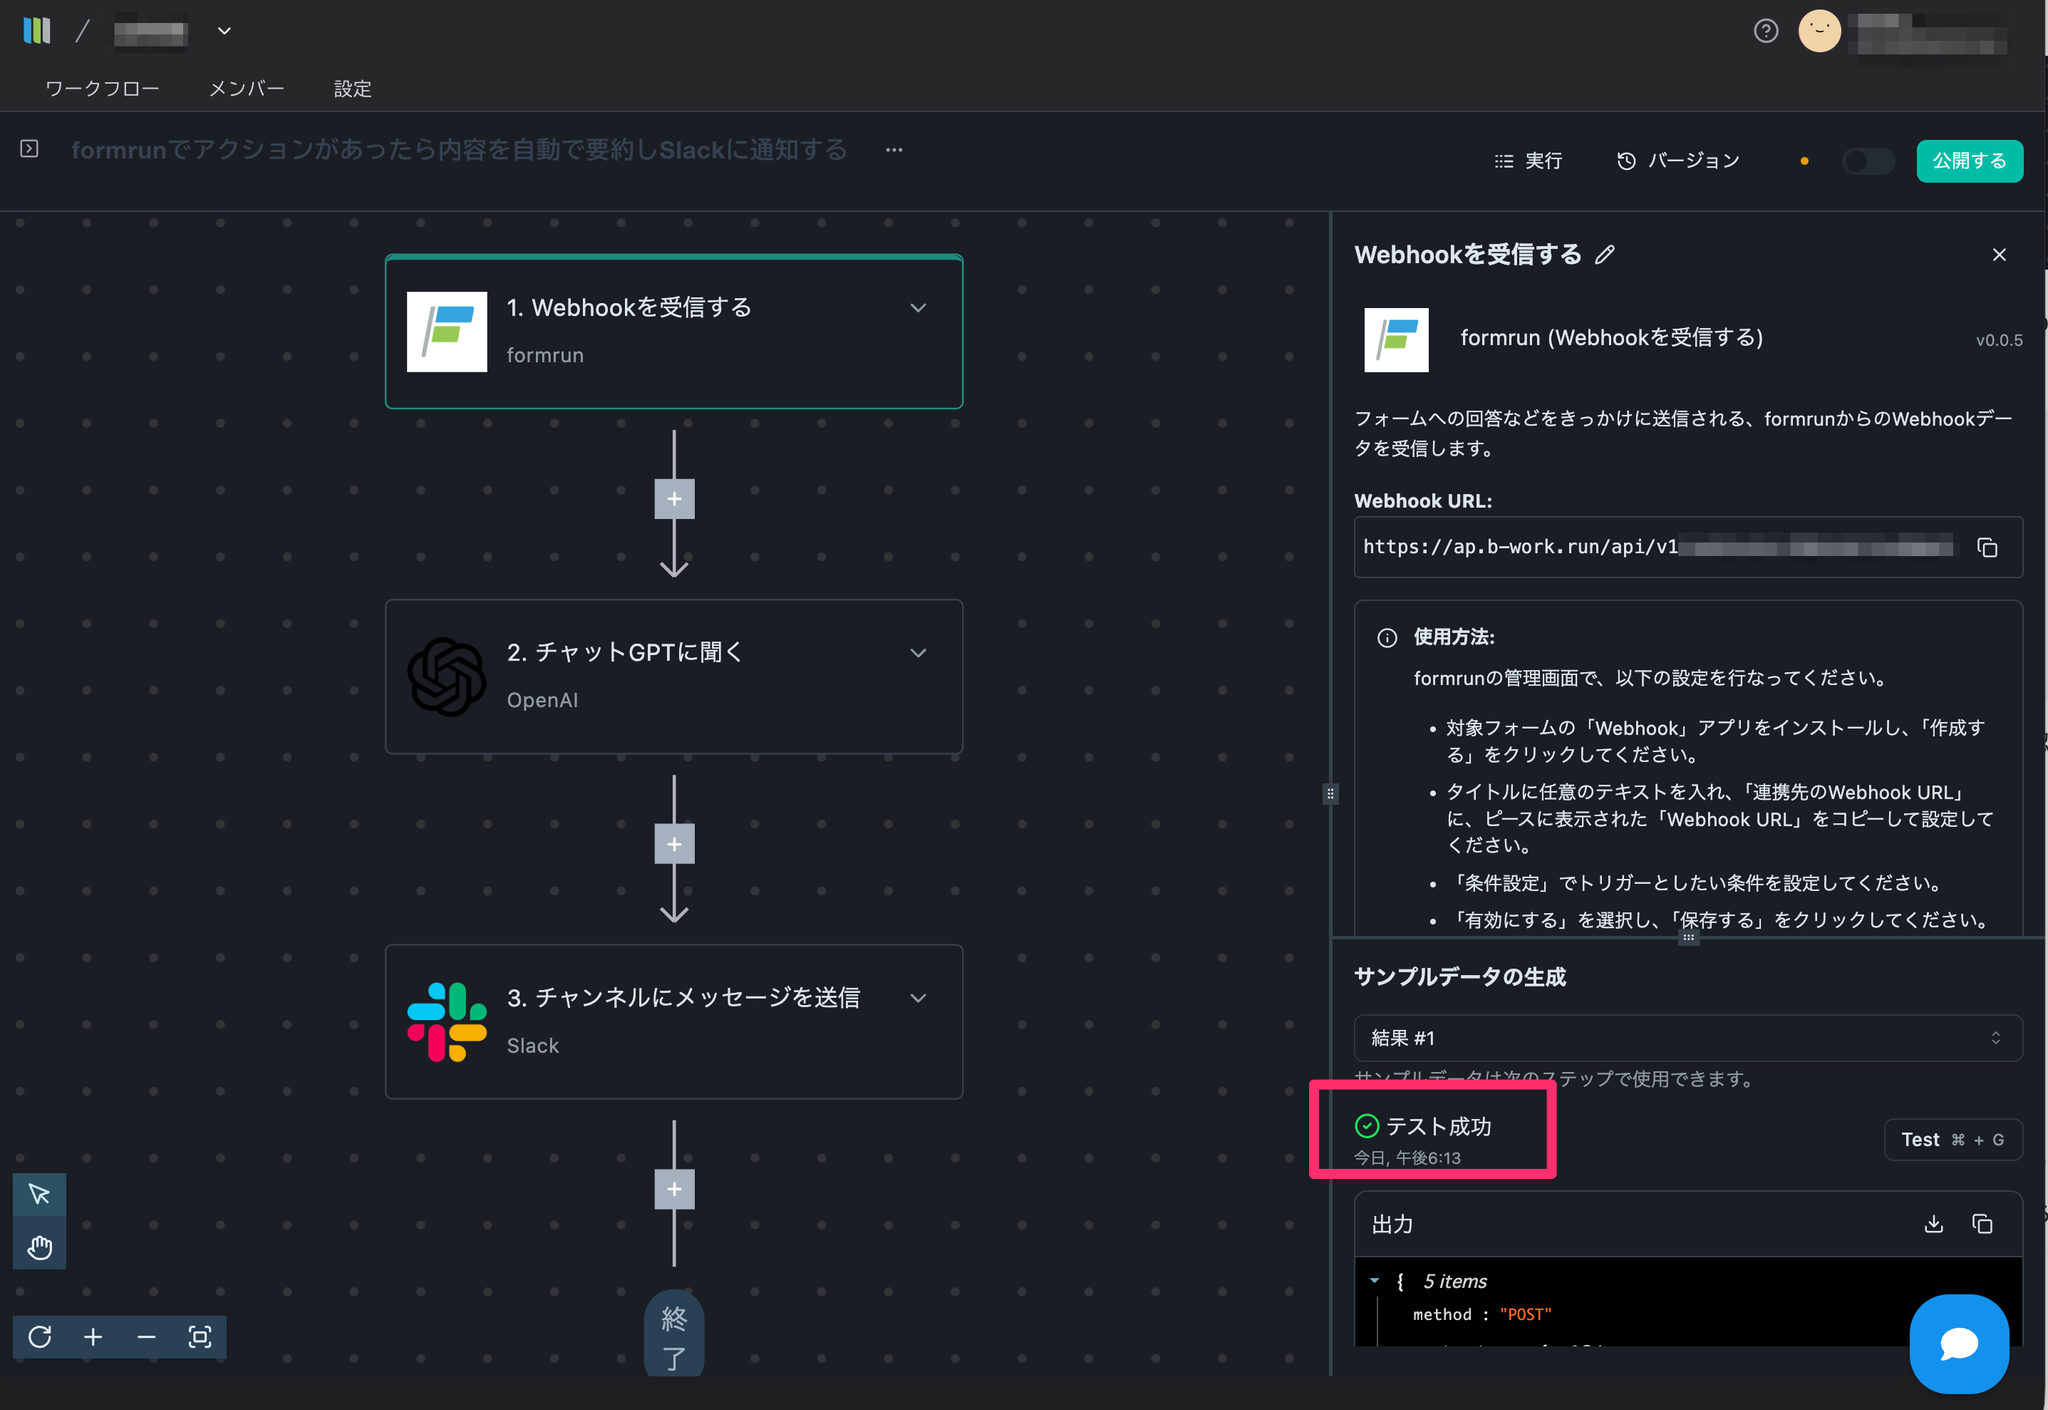Select the pointer cursor tool

pyautogui.click(x=40, y=1194)
